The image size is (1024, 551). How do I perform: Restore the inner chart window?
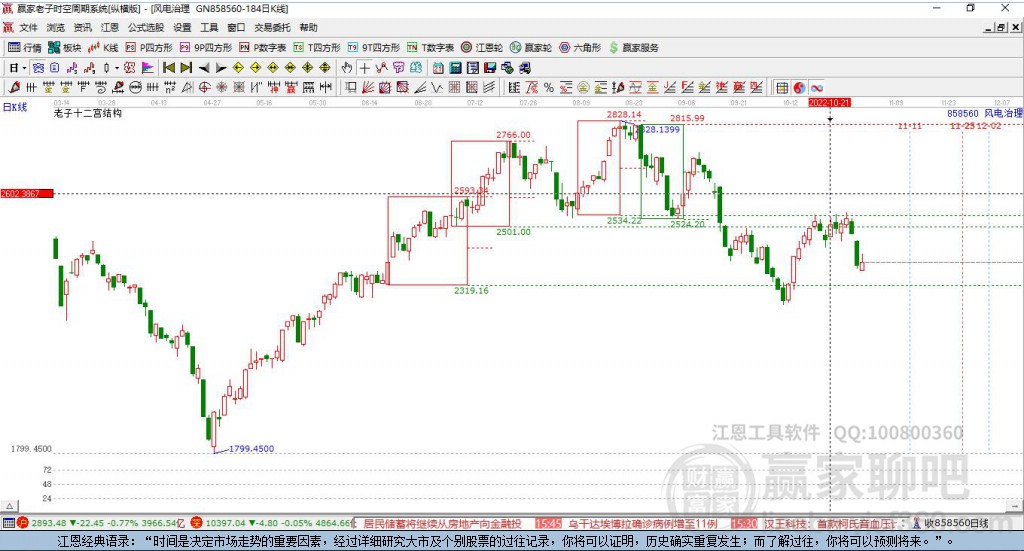(1001, 27)
